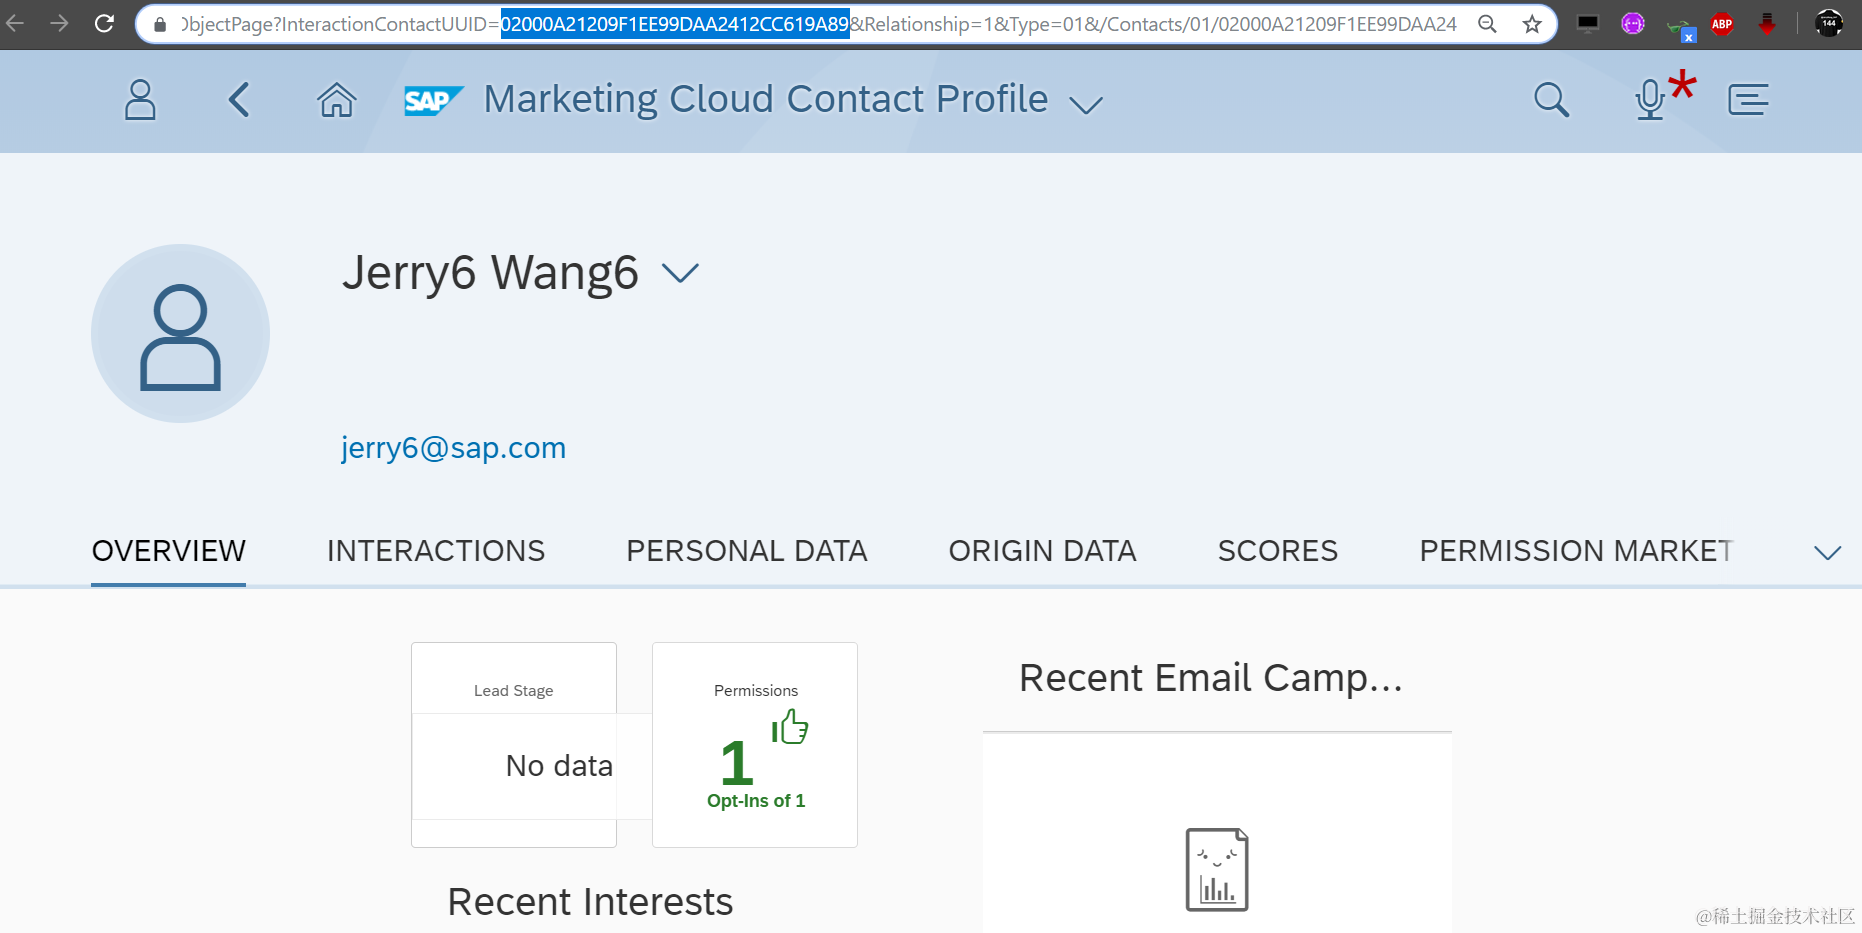
Task: Switch to the INTERACTIONS tab
Action: pyautogui.click(x=436, y=551)
